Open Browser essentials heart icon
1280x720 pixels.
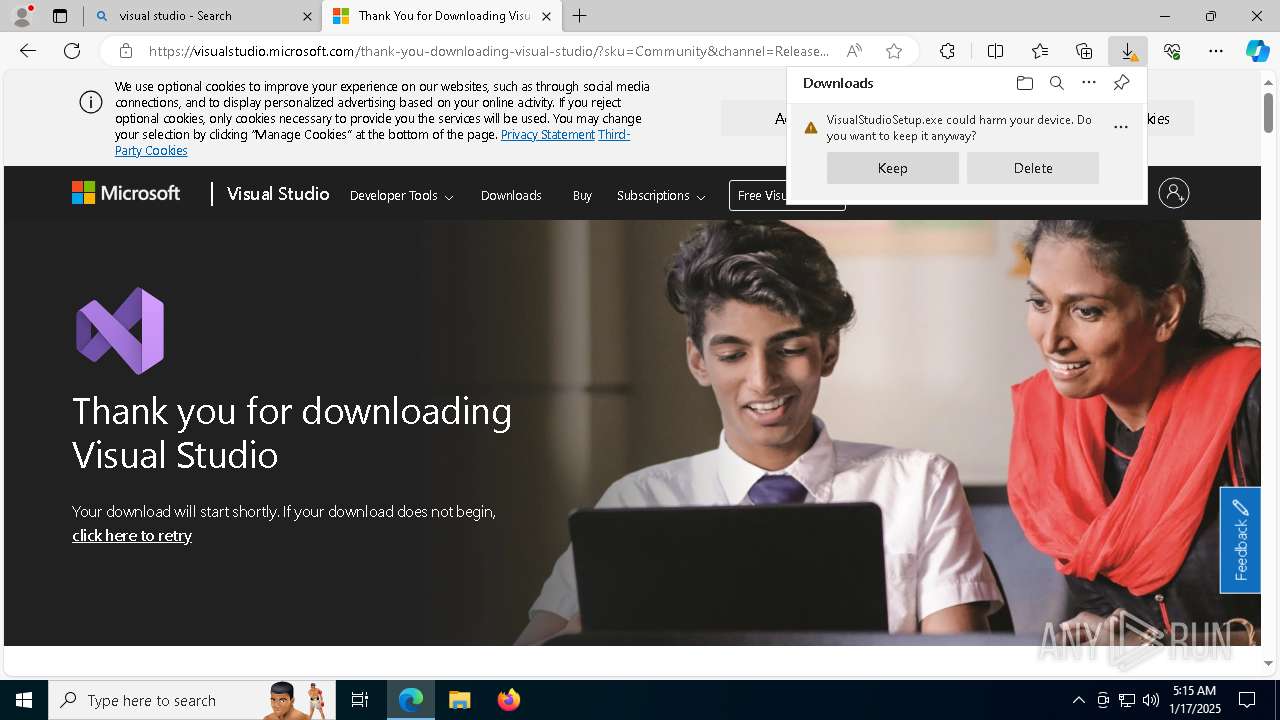click(x=1172, y=51)
